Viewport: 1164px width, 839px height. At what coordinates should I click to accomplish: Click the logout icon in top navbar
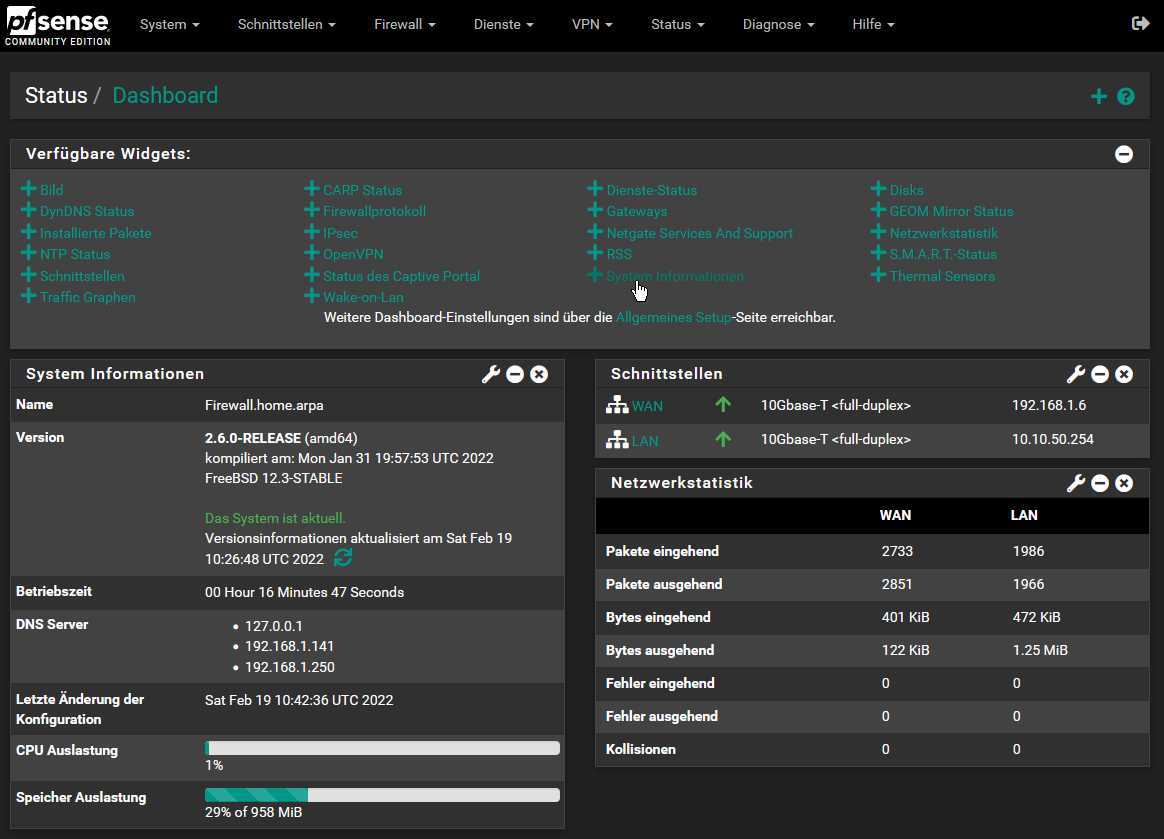1140,24
